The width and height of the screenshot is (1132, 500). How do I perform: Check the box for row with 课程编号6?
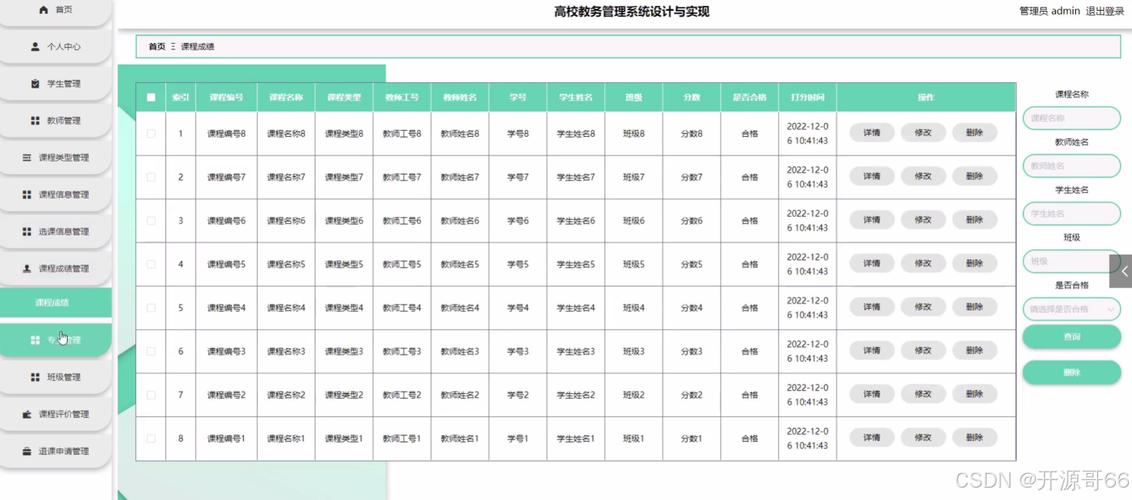[151, 221]
